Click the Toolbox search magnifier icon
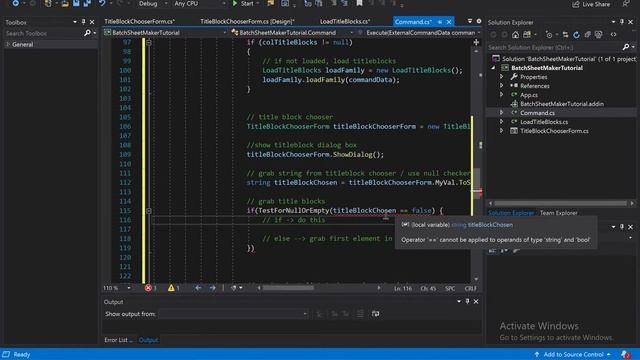Viewport: 640px width, 360px height. click(x=87, y=33)
